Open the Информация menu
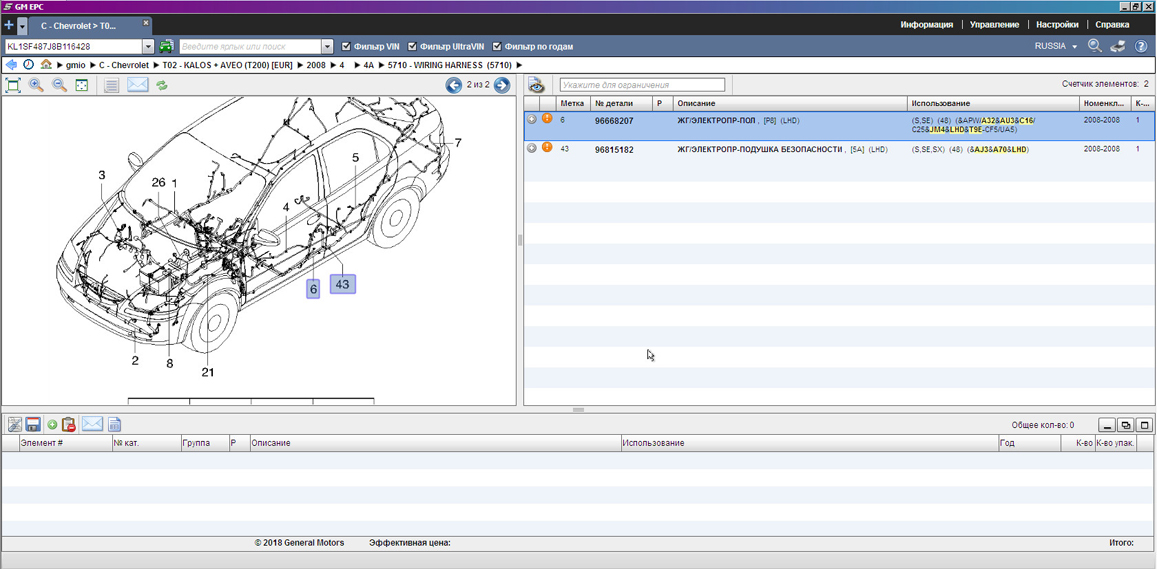The height and width of the screenshot is (569, 1157). (x=926, y=25)
